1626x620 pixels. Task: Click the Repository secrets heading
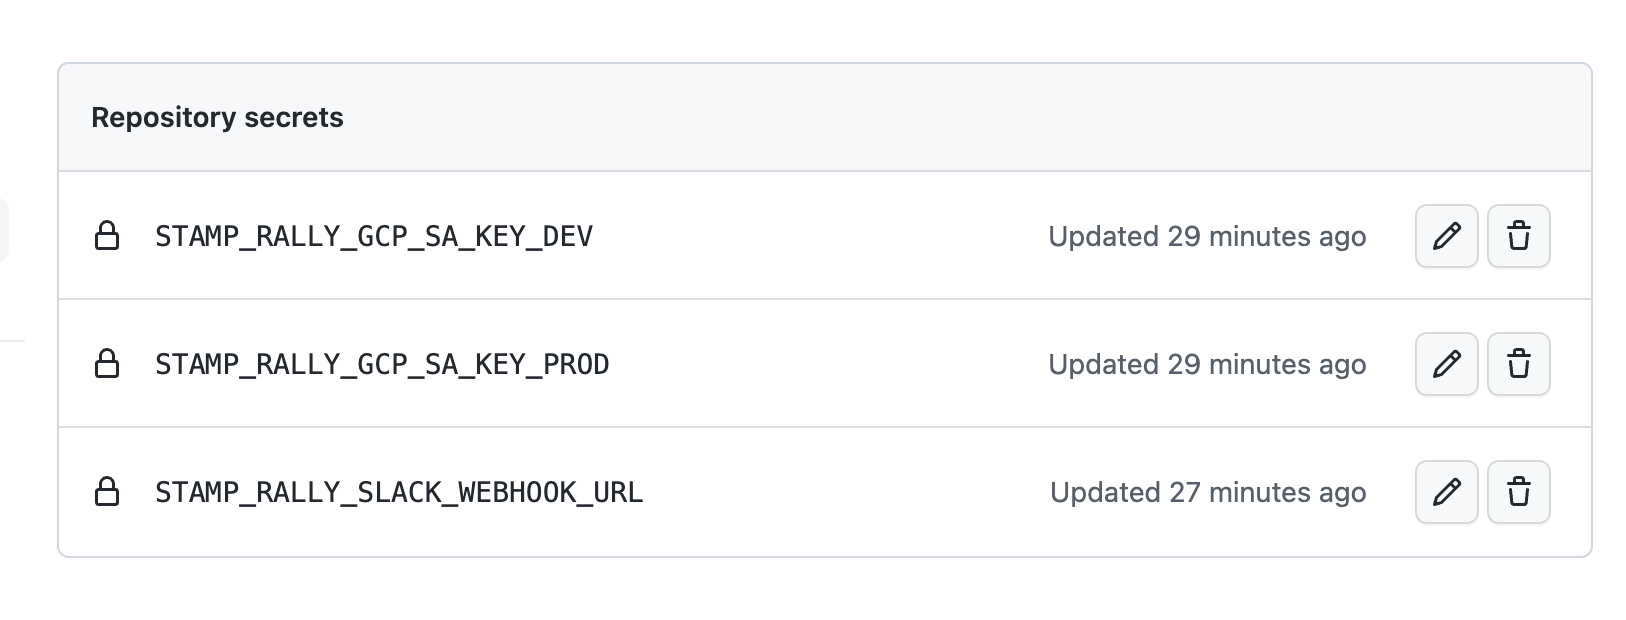tap(218, 117)
